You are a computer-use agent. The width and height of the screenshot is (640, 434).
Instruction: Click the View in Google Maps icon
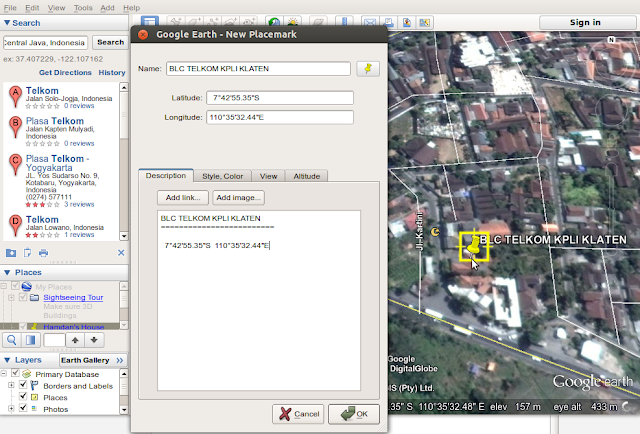[424, 22]
